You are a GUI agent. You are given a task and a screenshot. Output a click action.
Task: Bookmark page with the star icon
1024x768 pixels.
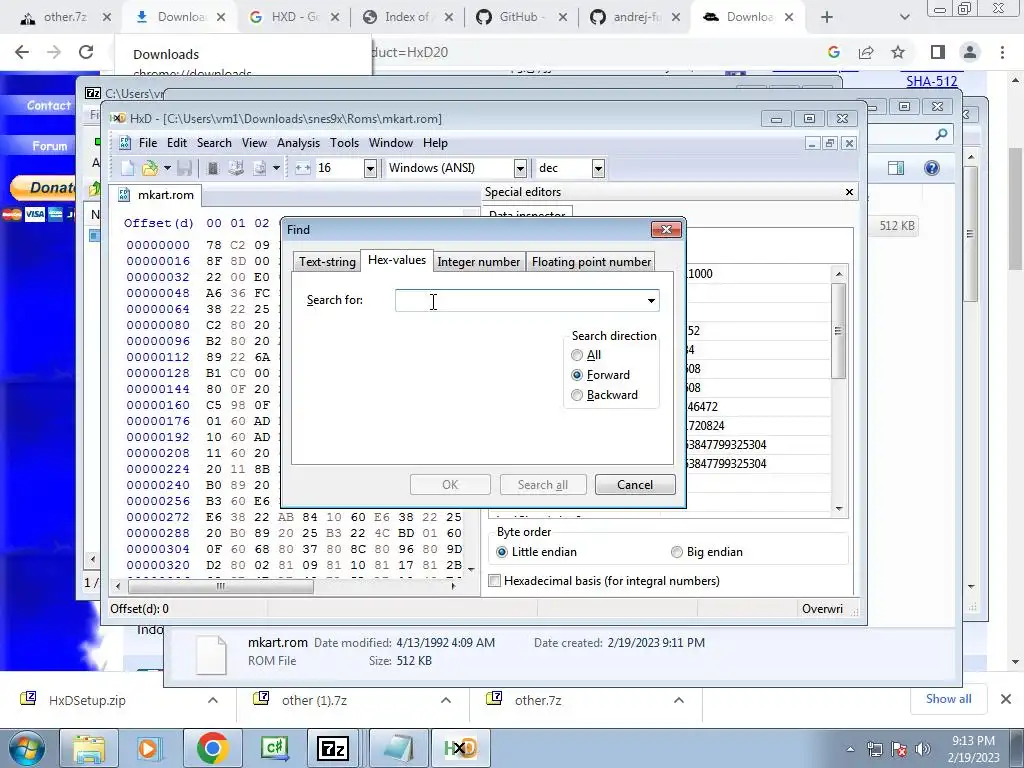(x=899, y=52)
